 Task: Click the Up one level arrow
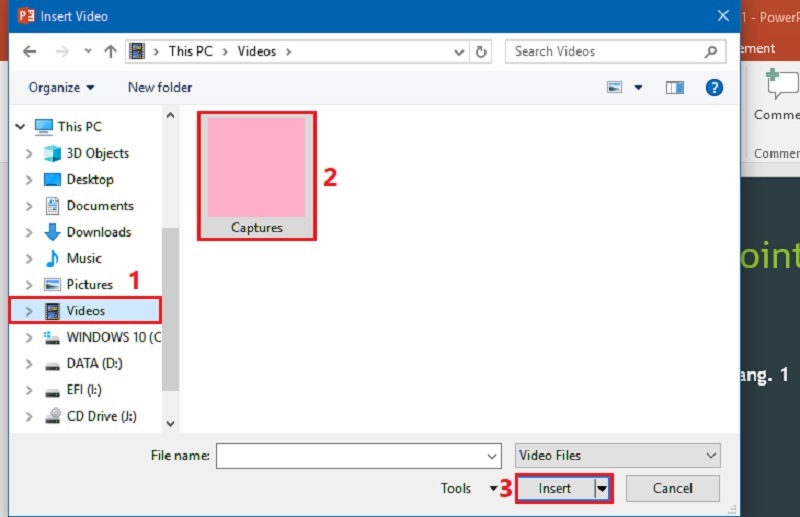pos(108,51)
